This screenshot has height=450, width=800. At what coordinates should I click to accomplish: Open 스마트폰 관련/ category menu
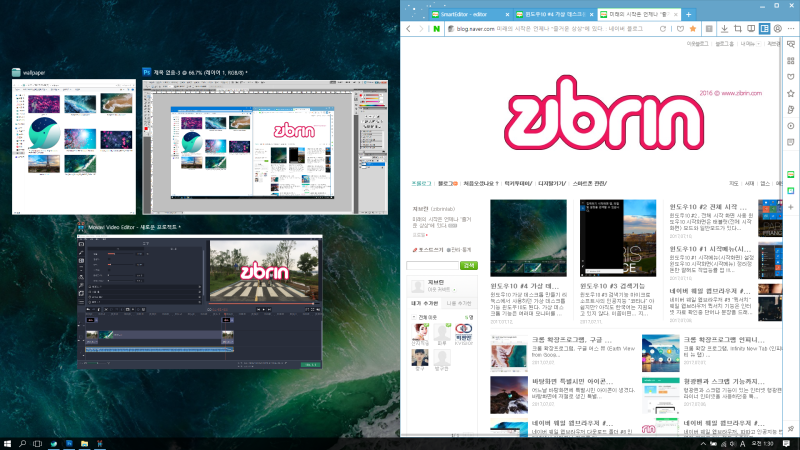click(x=590, y=184)
